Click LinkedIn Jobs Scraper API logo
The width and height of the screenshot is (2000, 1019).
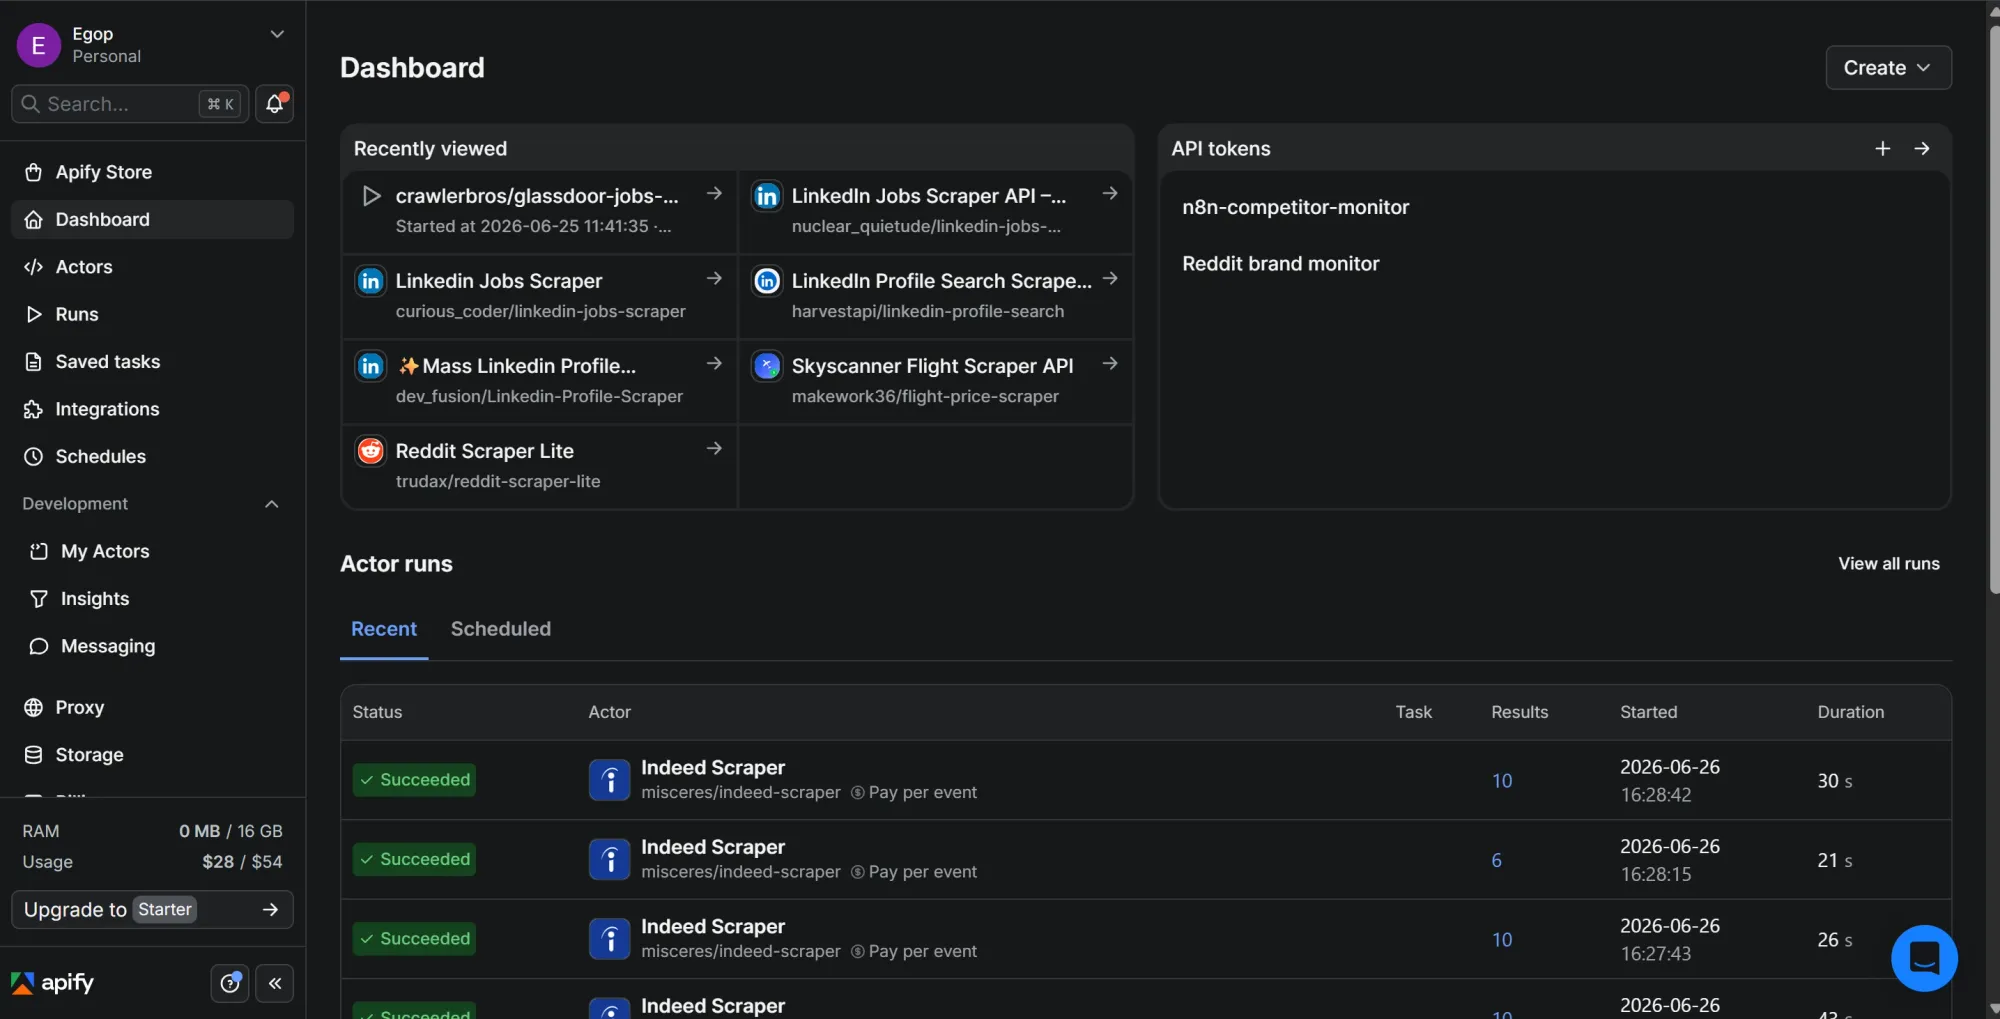767,196
